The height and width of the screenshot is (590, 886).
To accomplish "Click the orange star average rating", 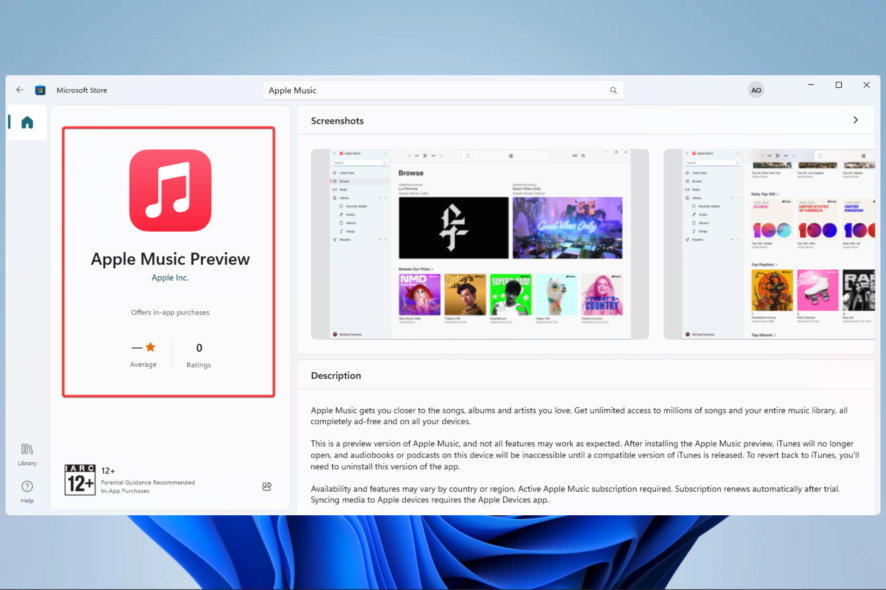I will 150,347.
